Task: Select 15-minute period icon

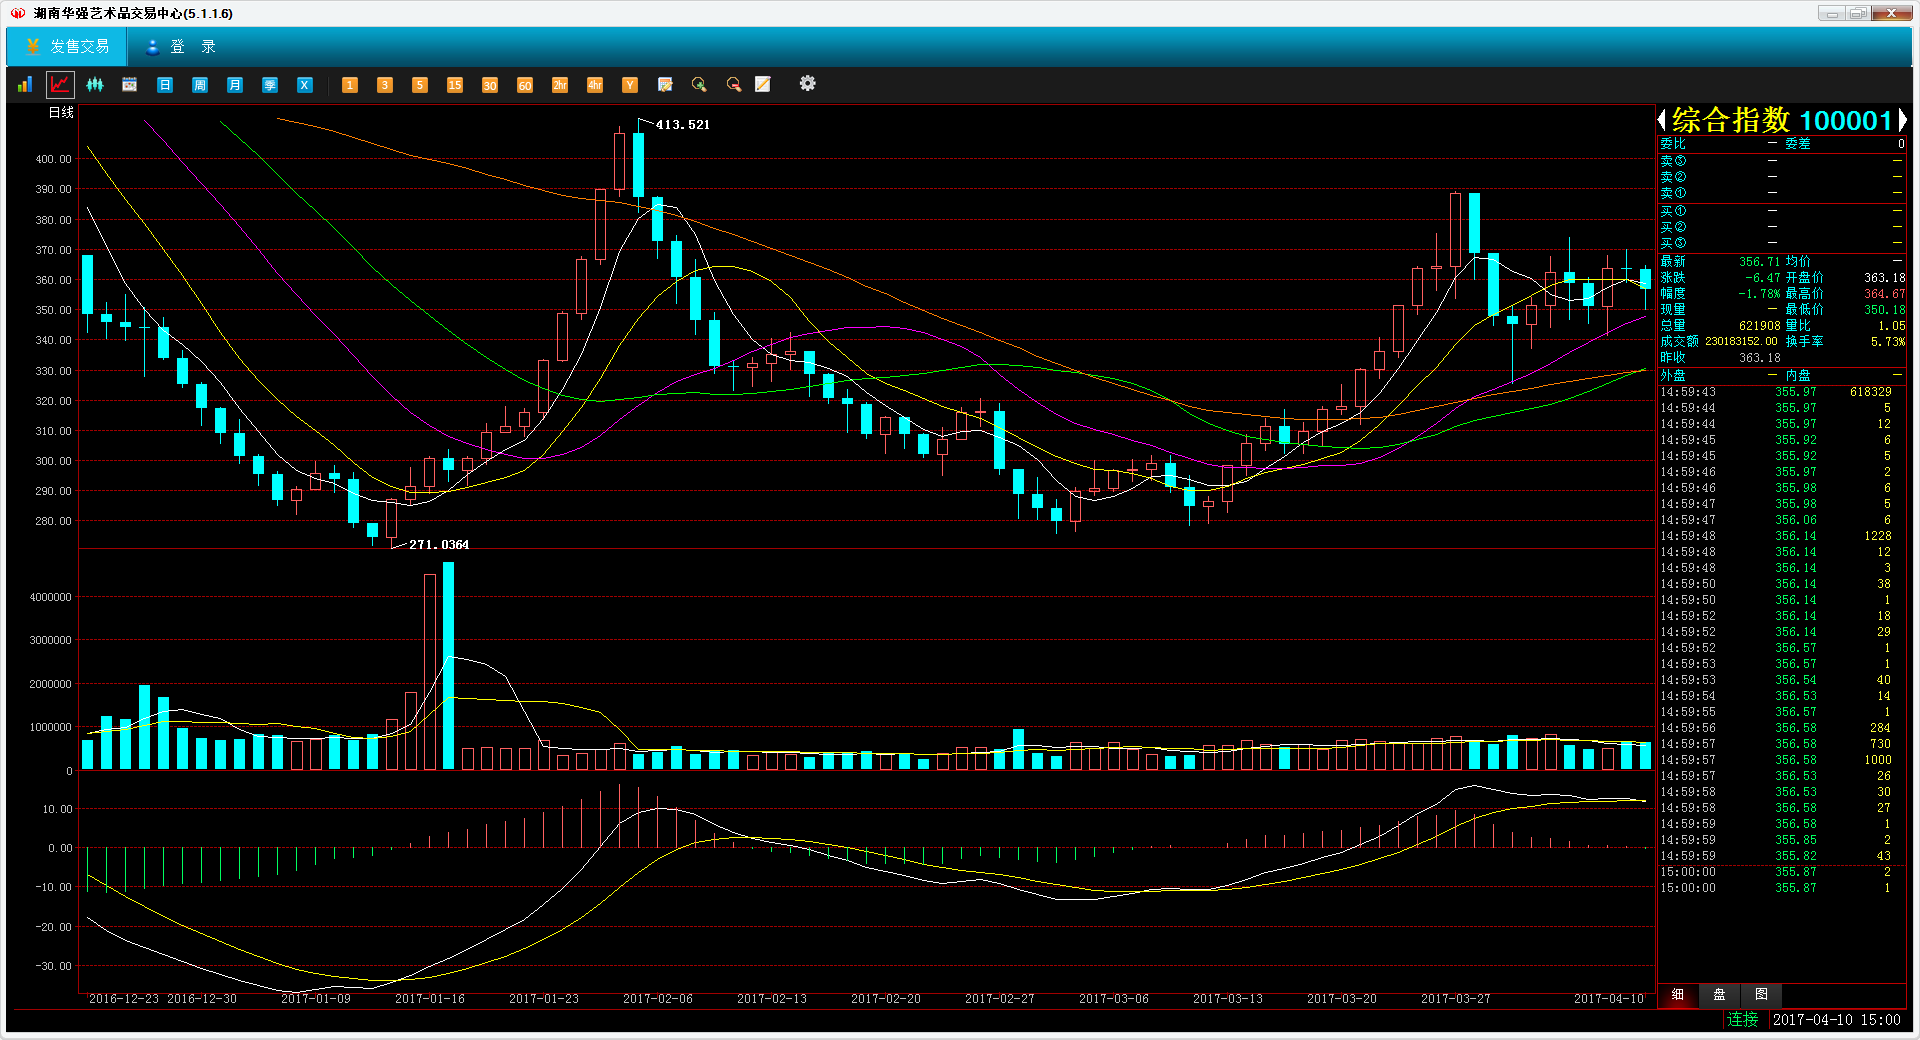Action: click(x=455, y=85)
